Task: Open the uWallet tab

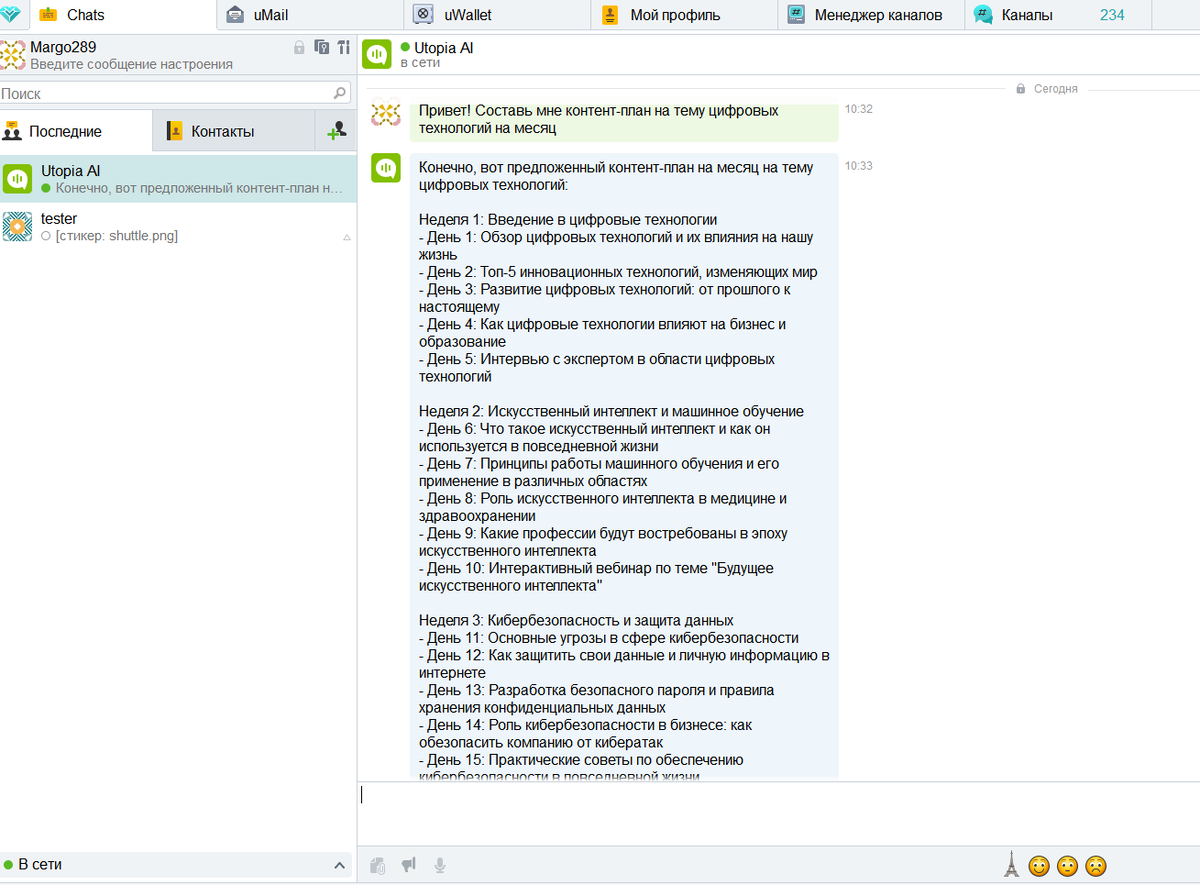Action: click(x=498, y=15)
